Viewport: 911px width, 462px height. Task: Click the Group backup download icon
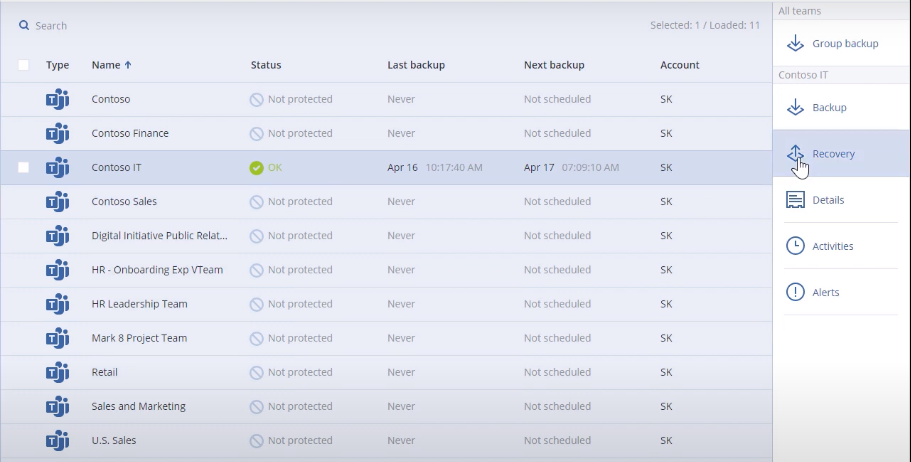click(x=795, y=44)
